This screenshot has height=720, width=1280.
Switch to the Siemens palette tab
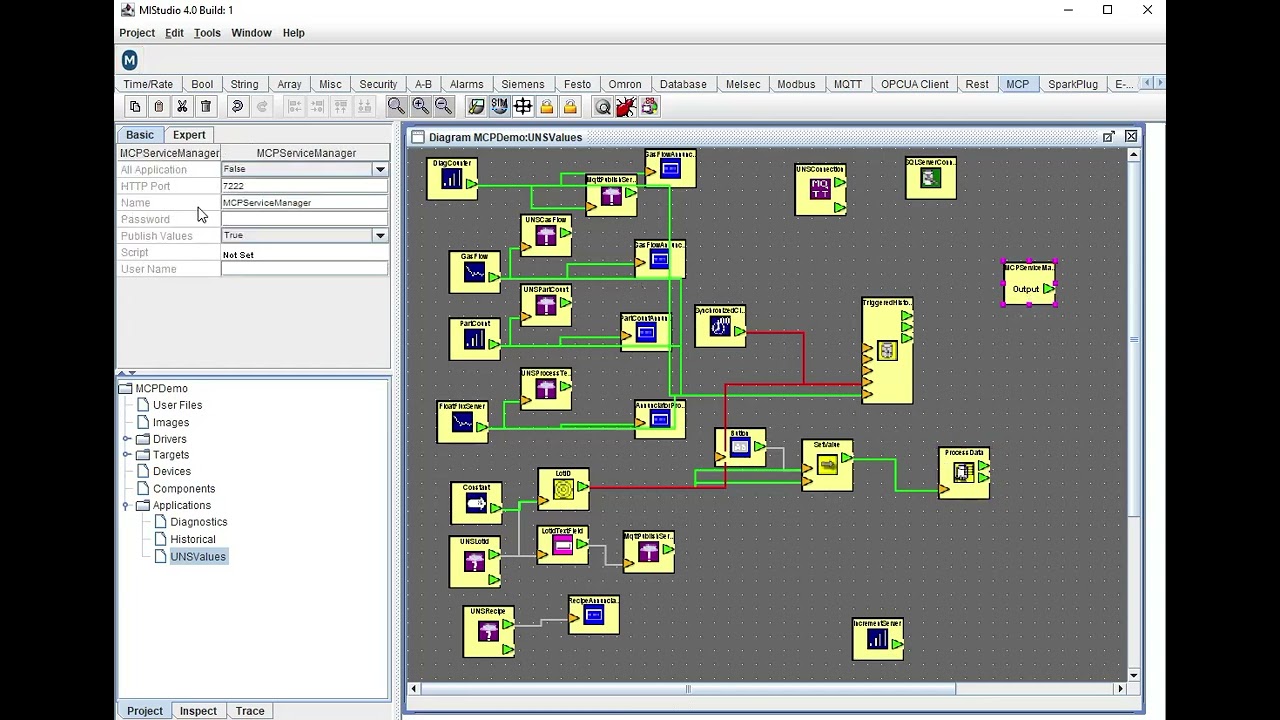coord(522,84)
